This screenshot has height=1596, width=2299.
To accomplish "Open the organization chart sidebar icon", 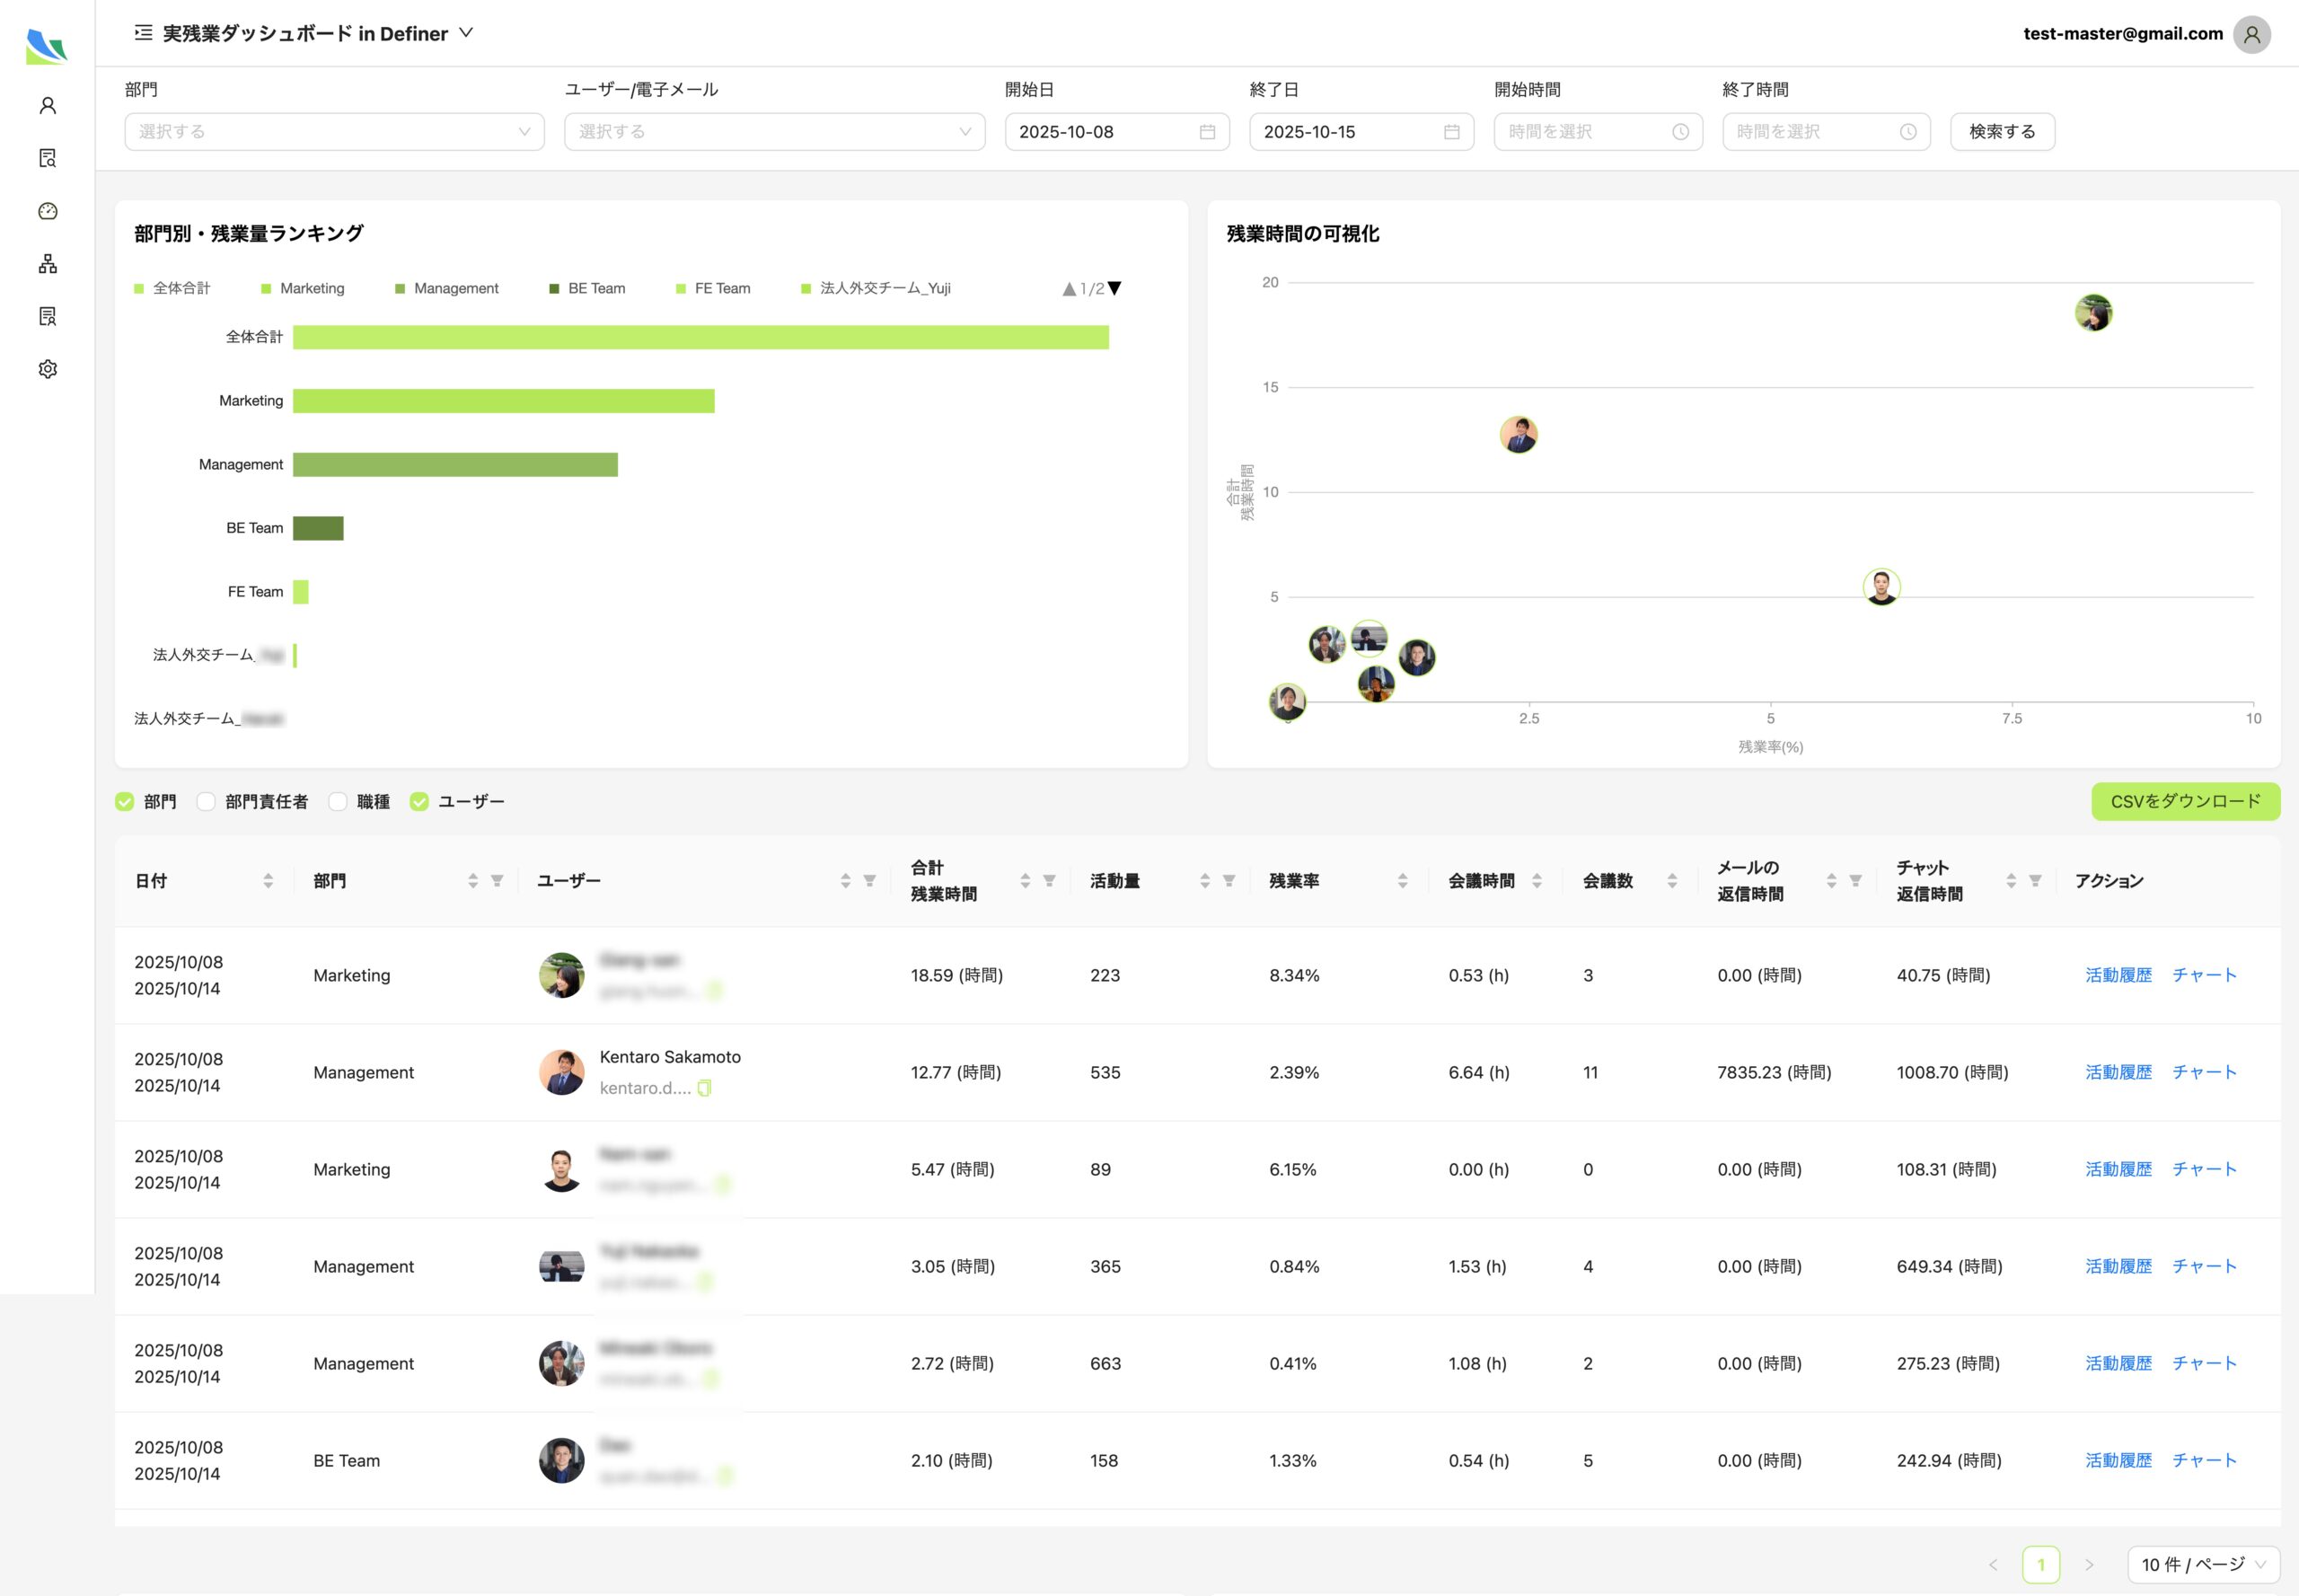I will click(47, 264).
